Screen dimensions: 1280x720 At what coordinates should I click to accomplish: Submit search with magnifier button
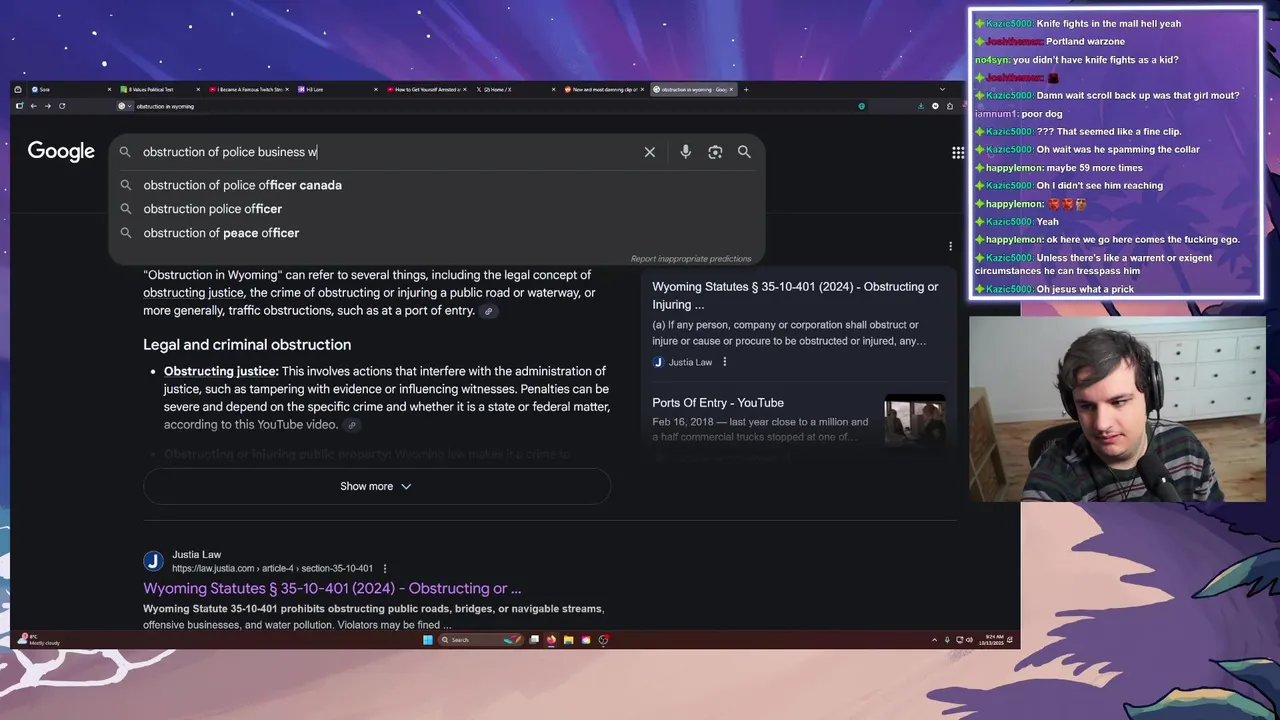coord(744,152)
